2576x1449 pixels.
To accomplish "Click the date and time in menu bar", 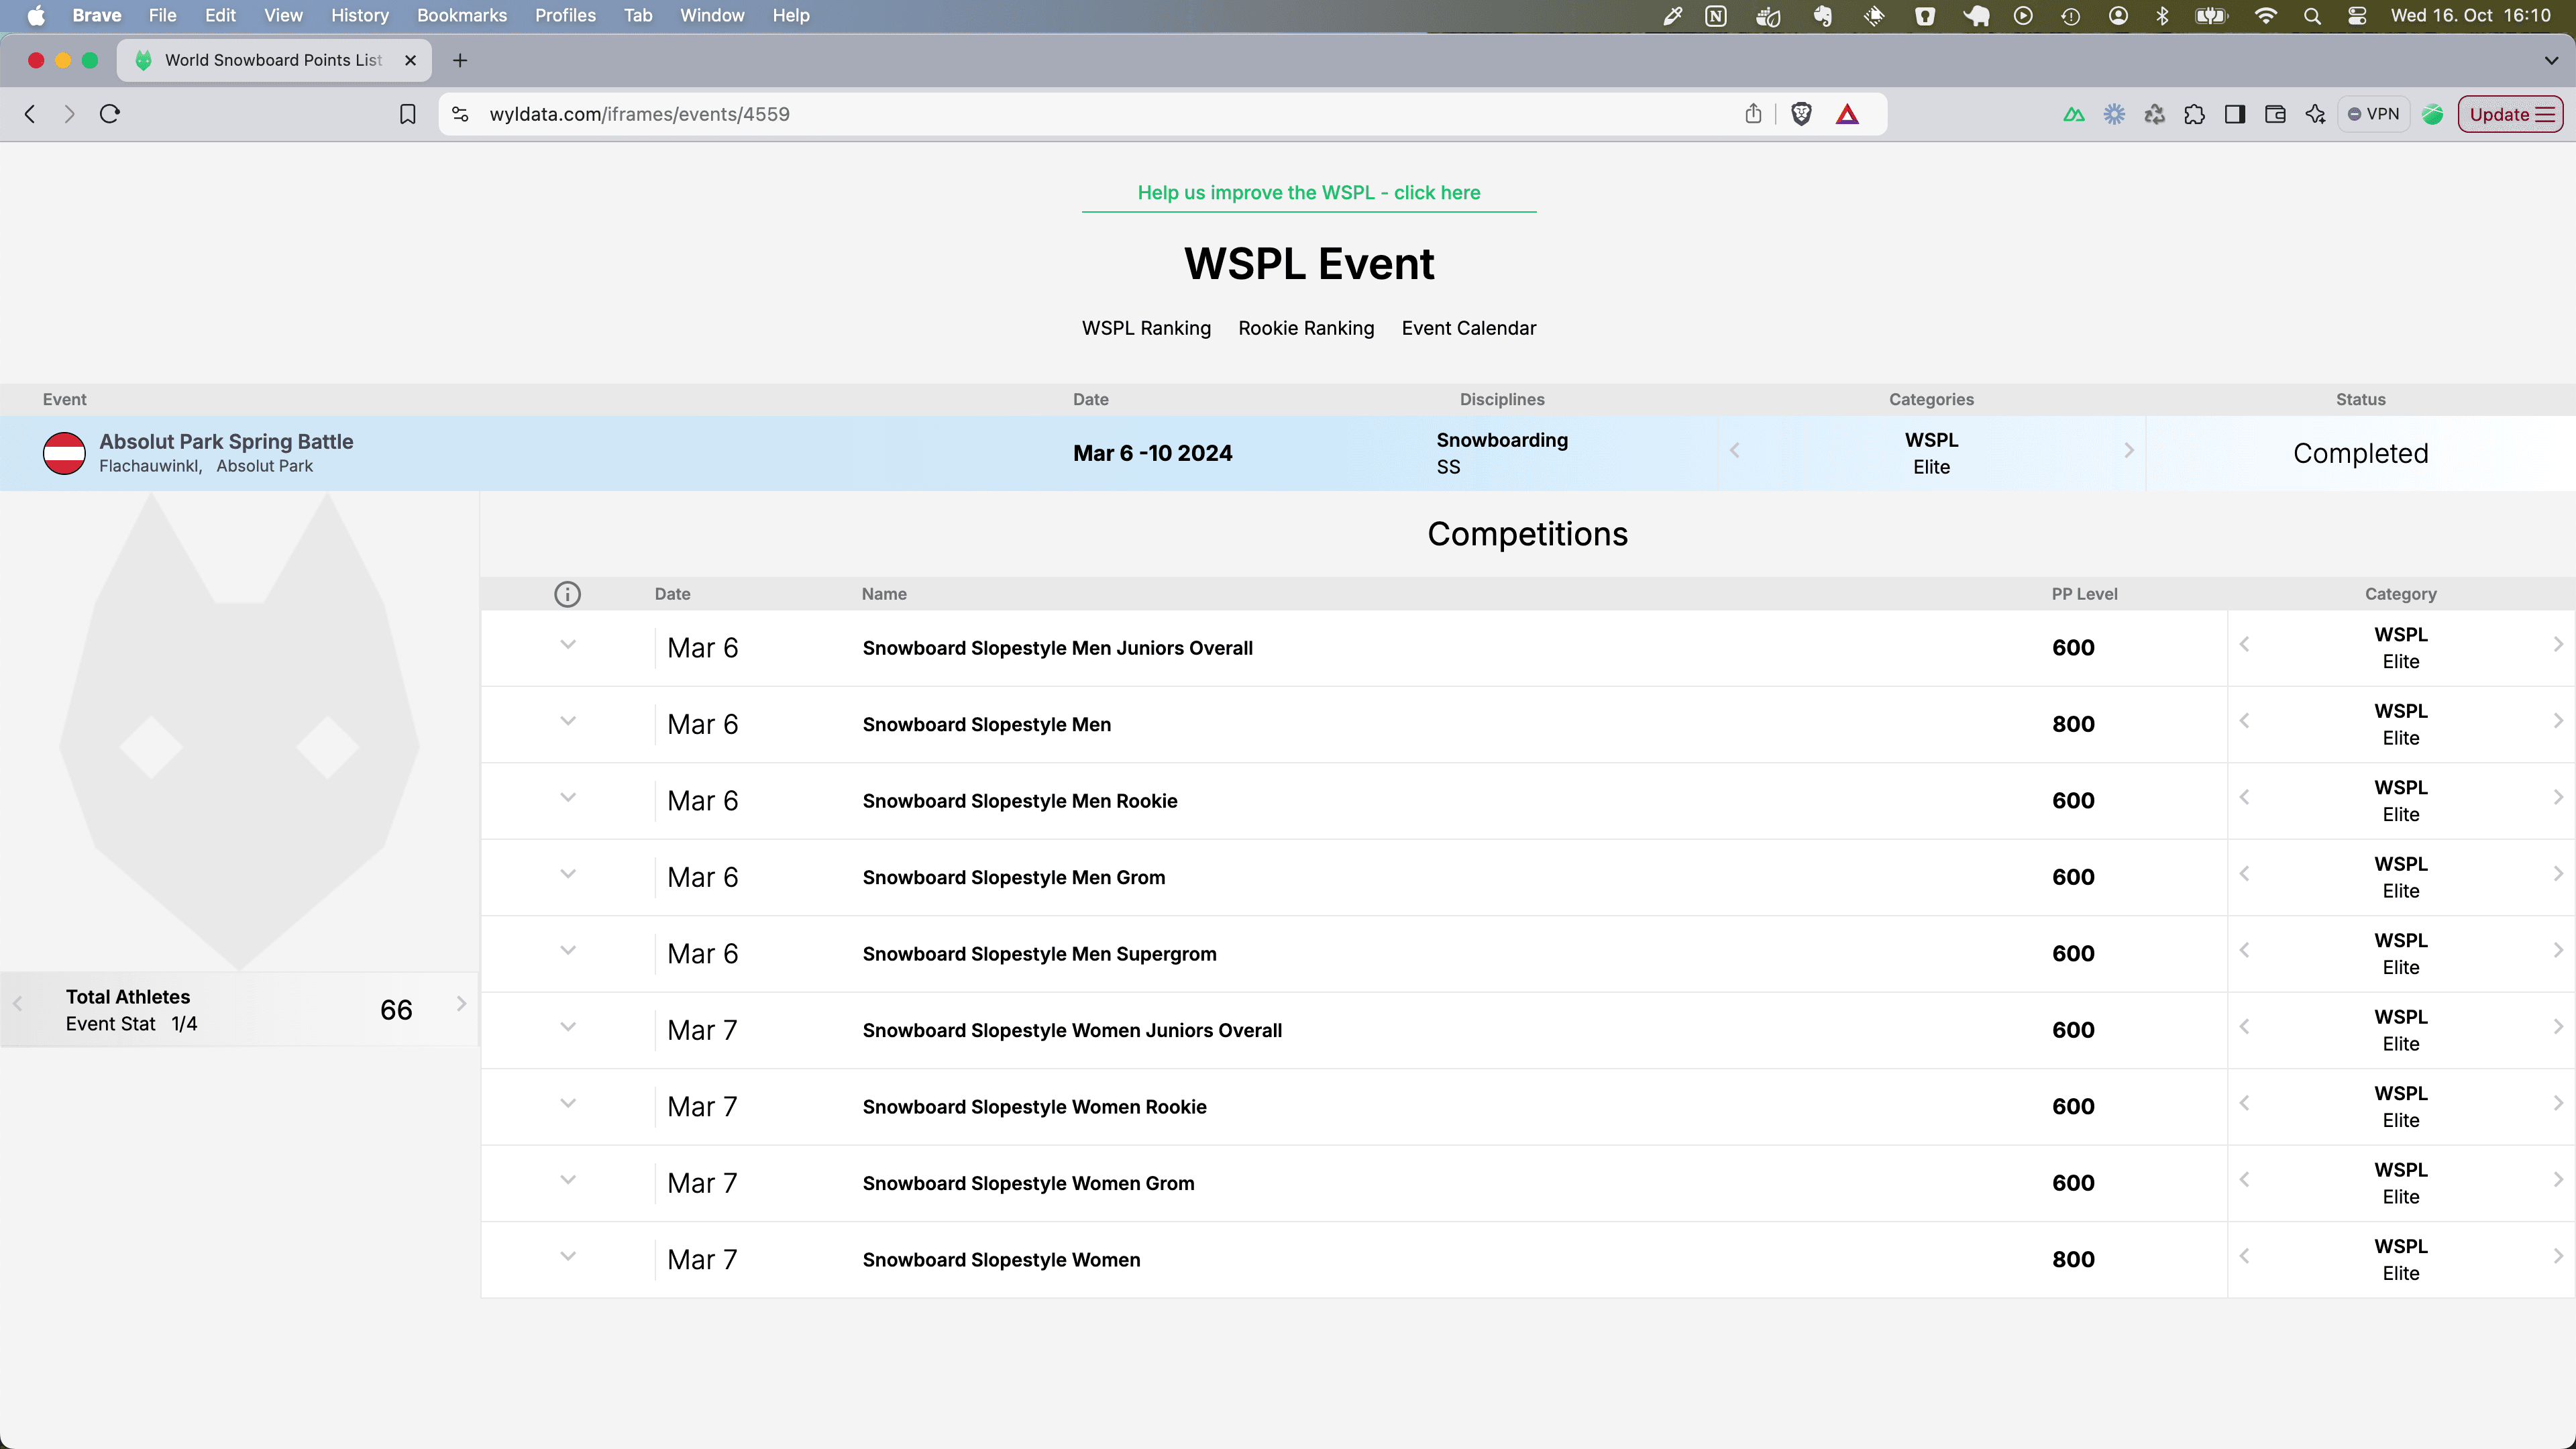I will click(x=2470, y=16).
